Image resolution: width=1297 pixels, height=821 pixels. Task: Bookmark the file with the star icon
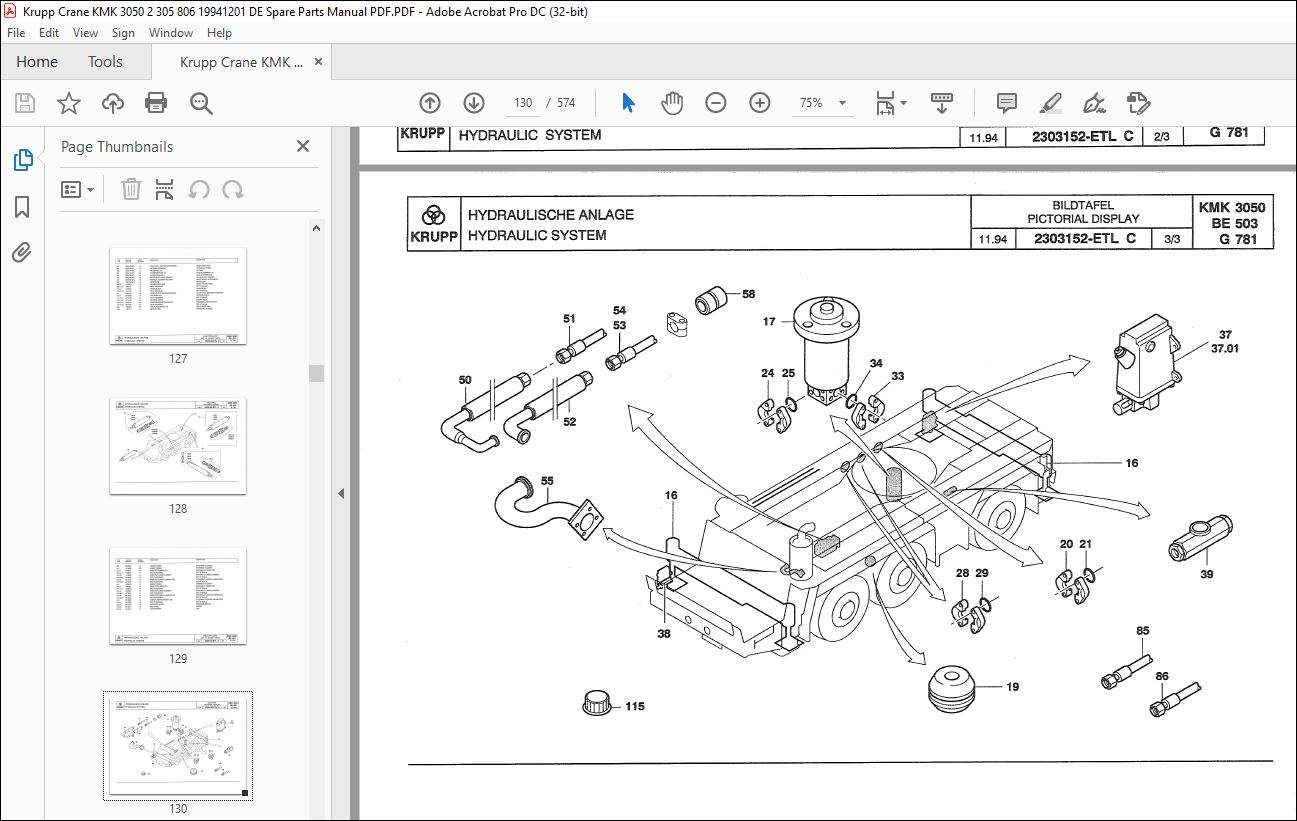(68, 103)
